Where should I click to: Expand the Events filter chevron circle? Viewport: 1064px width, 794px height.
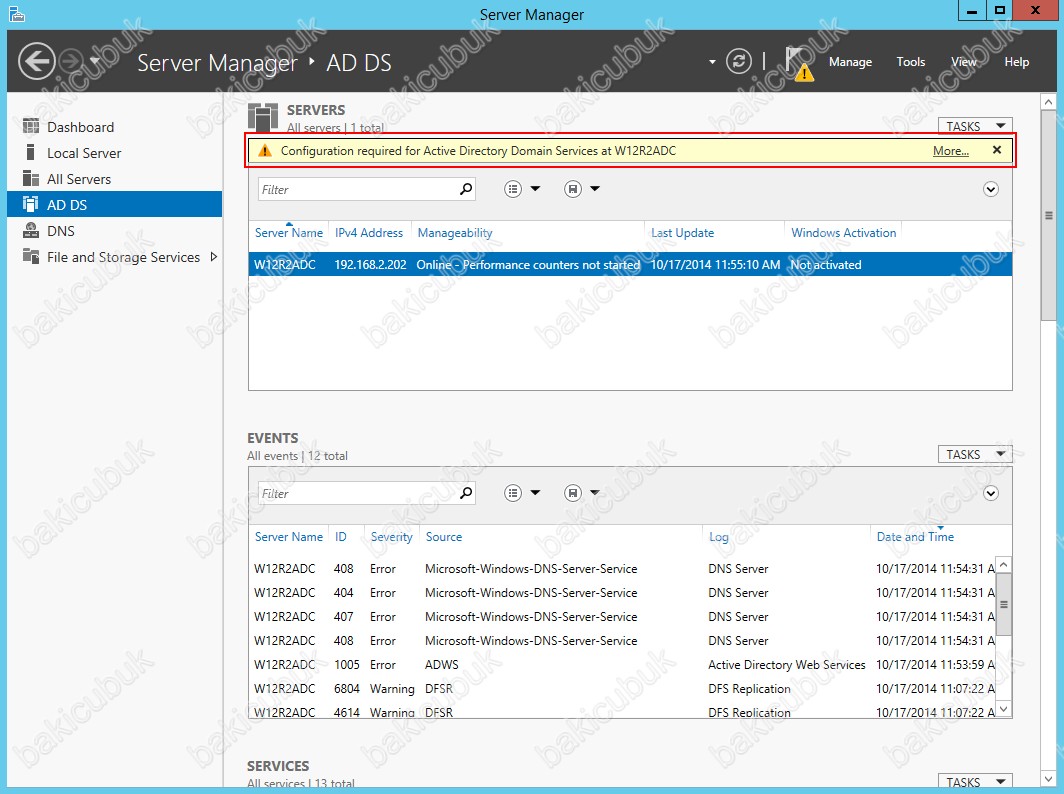(991, 493)
